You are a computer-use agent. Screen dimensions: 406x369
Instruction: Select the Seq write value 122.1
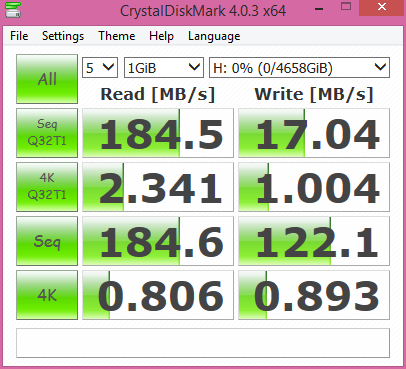pyautogui.click(x=314, y=241)
